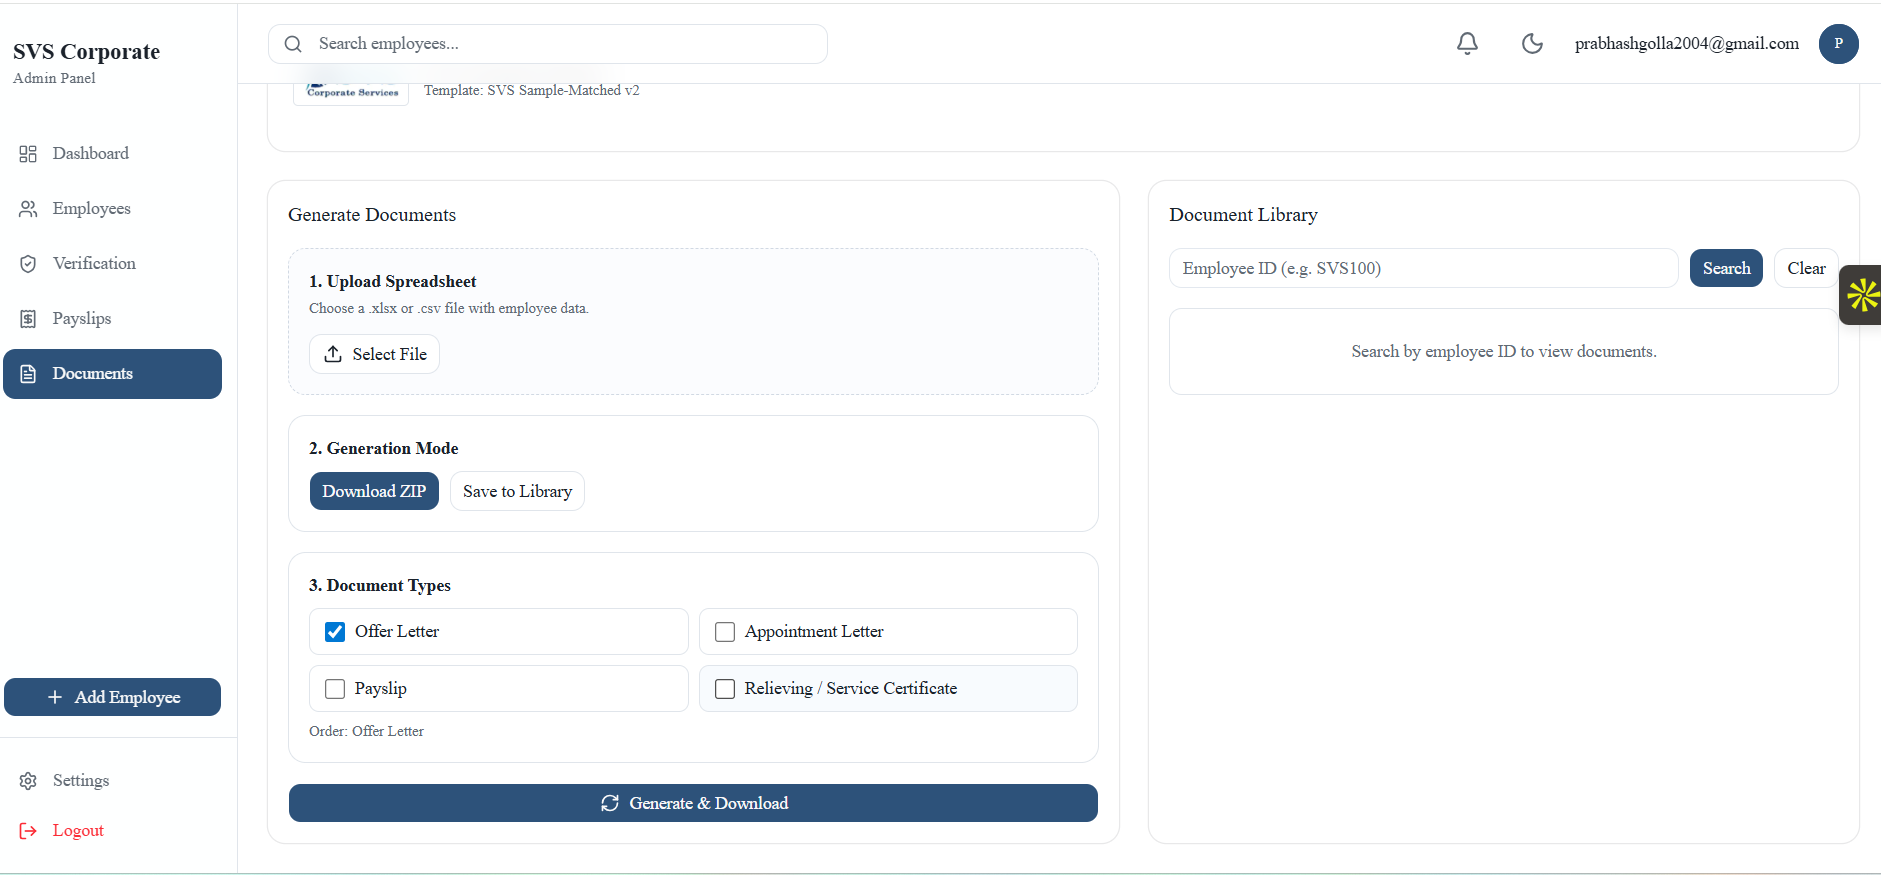Click the search magnifier icon
Viewport: 1881px width, 875px height.
(x=293, y=44)
